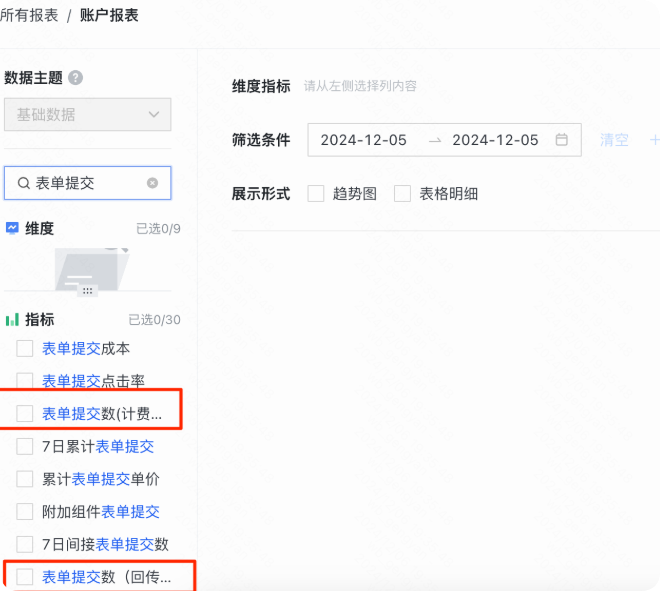
Task: Click the 指标 section heading
Action: click(40, 320)
